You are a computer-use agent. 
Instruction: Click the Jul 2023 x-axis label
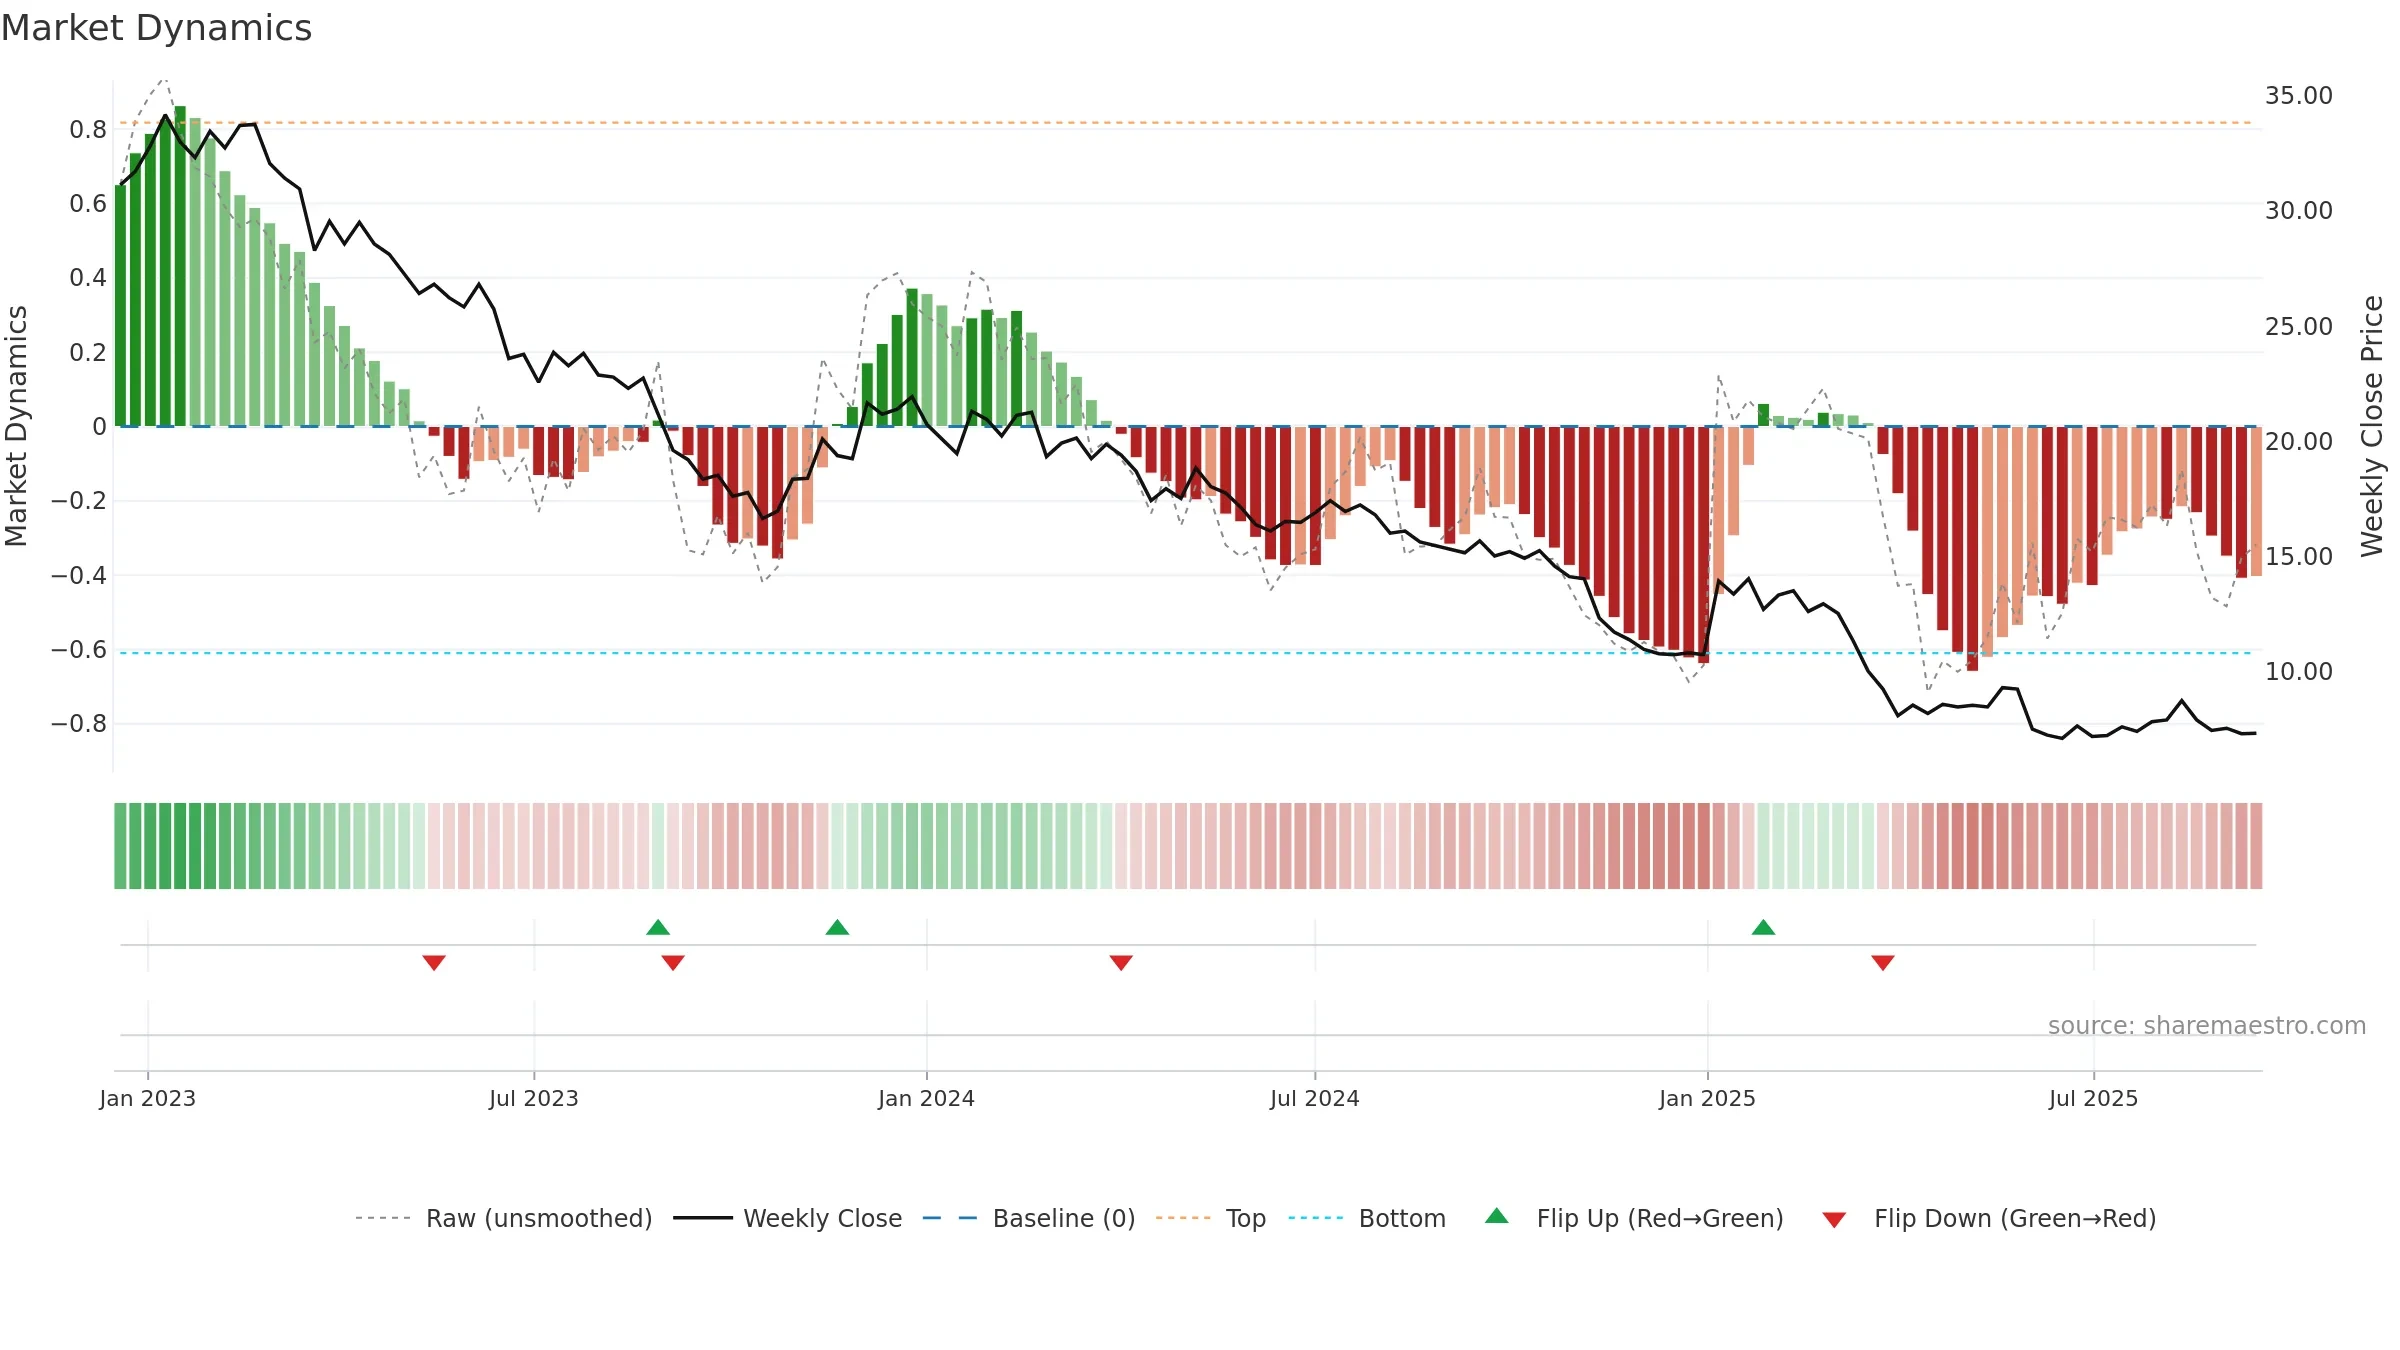pos(534,1098)
